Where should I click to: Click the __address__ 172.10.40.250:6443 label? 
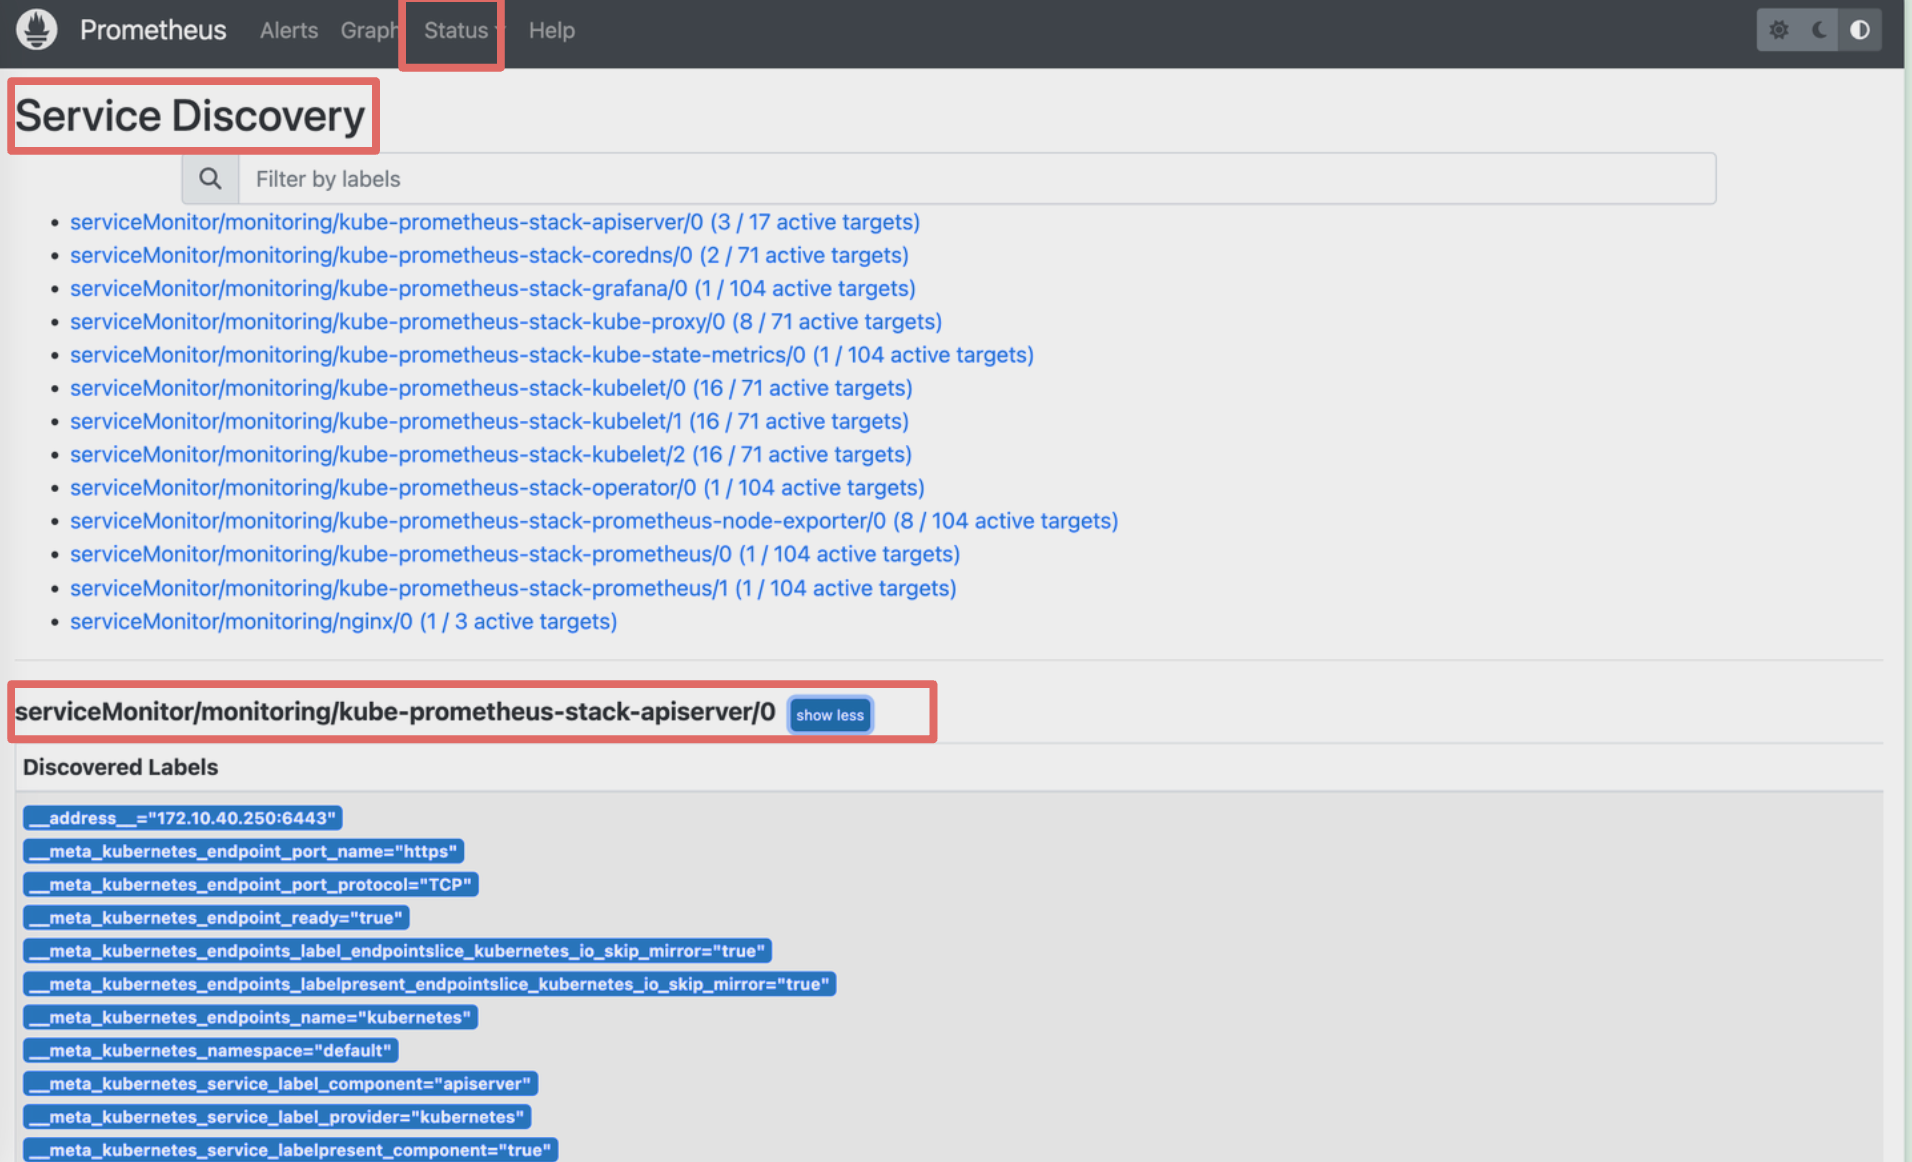183,818
